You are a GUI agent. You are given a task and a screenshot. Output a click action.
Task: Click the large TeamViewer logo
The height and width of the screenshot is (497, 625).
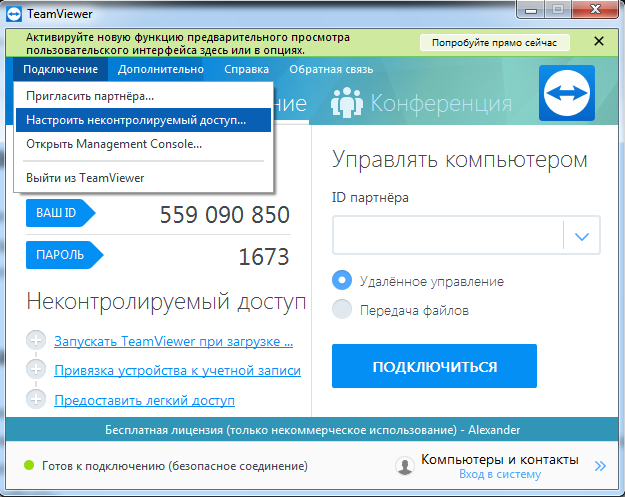click(x=567, y=93)
